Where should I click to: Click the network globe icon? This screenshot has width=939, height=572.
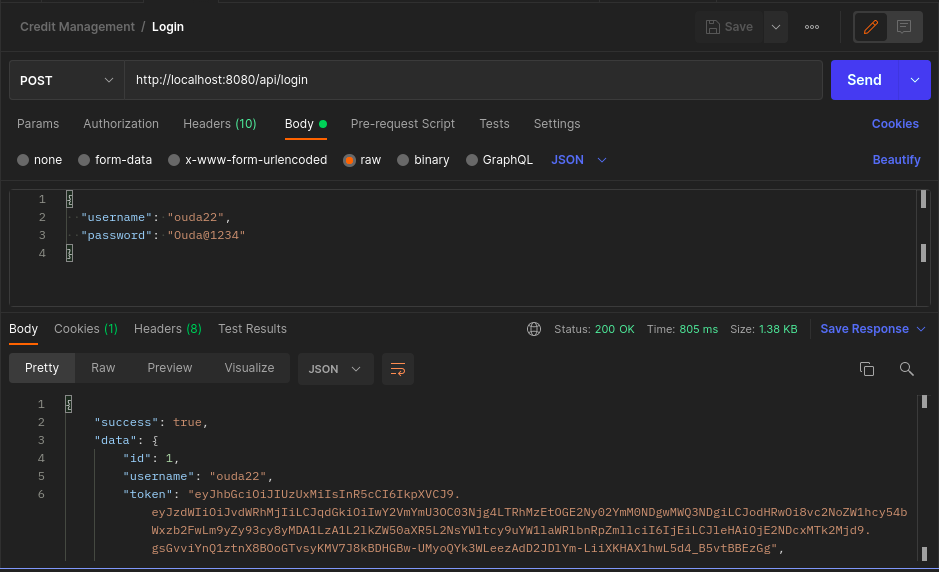tap(534, 329)
